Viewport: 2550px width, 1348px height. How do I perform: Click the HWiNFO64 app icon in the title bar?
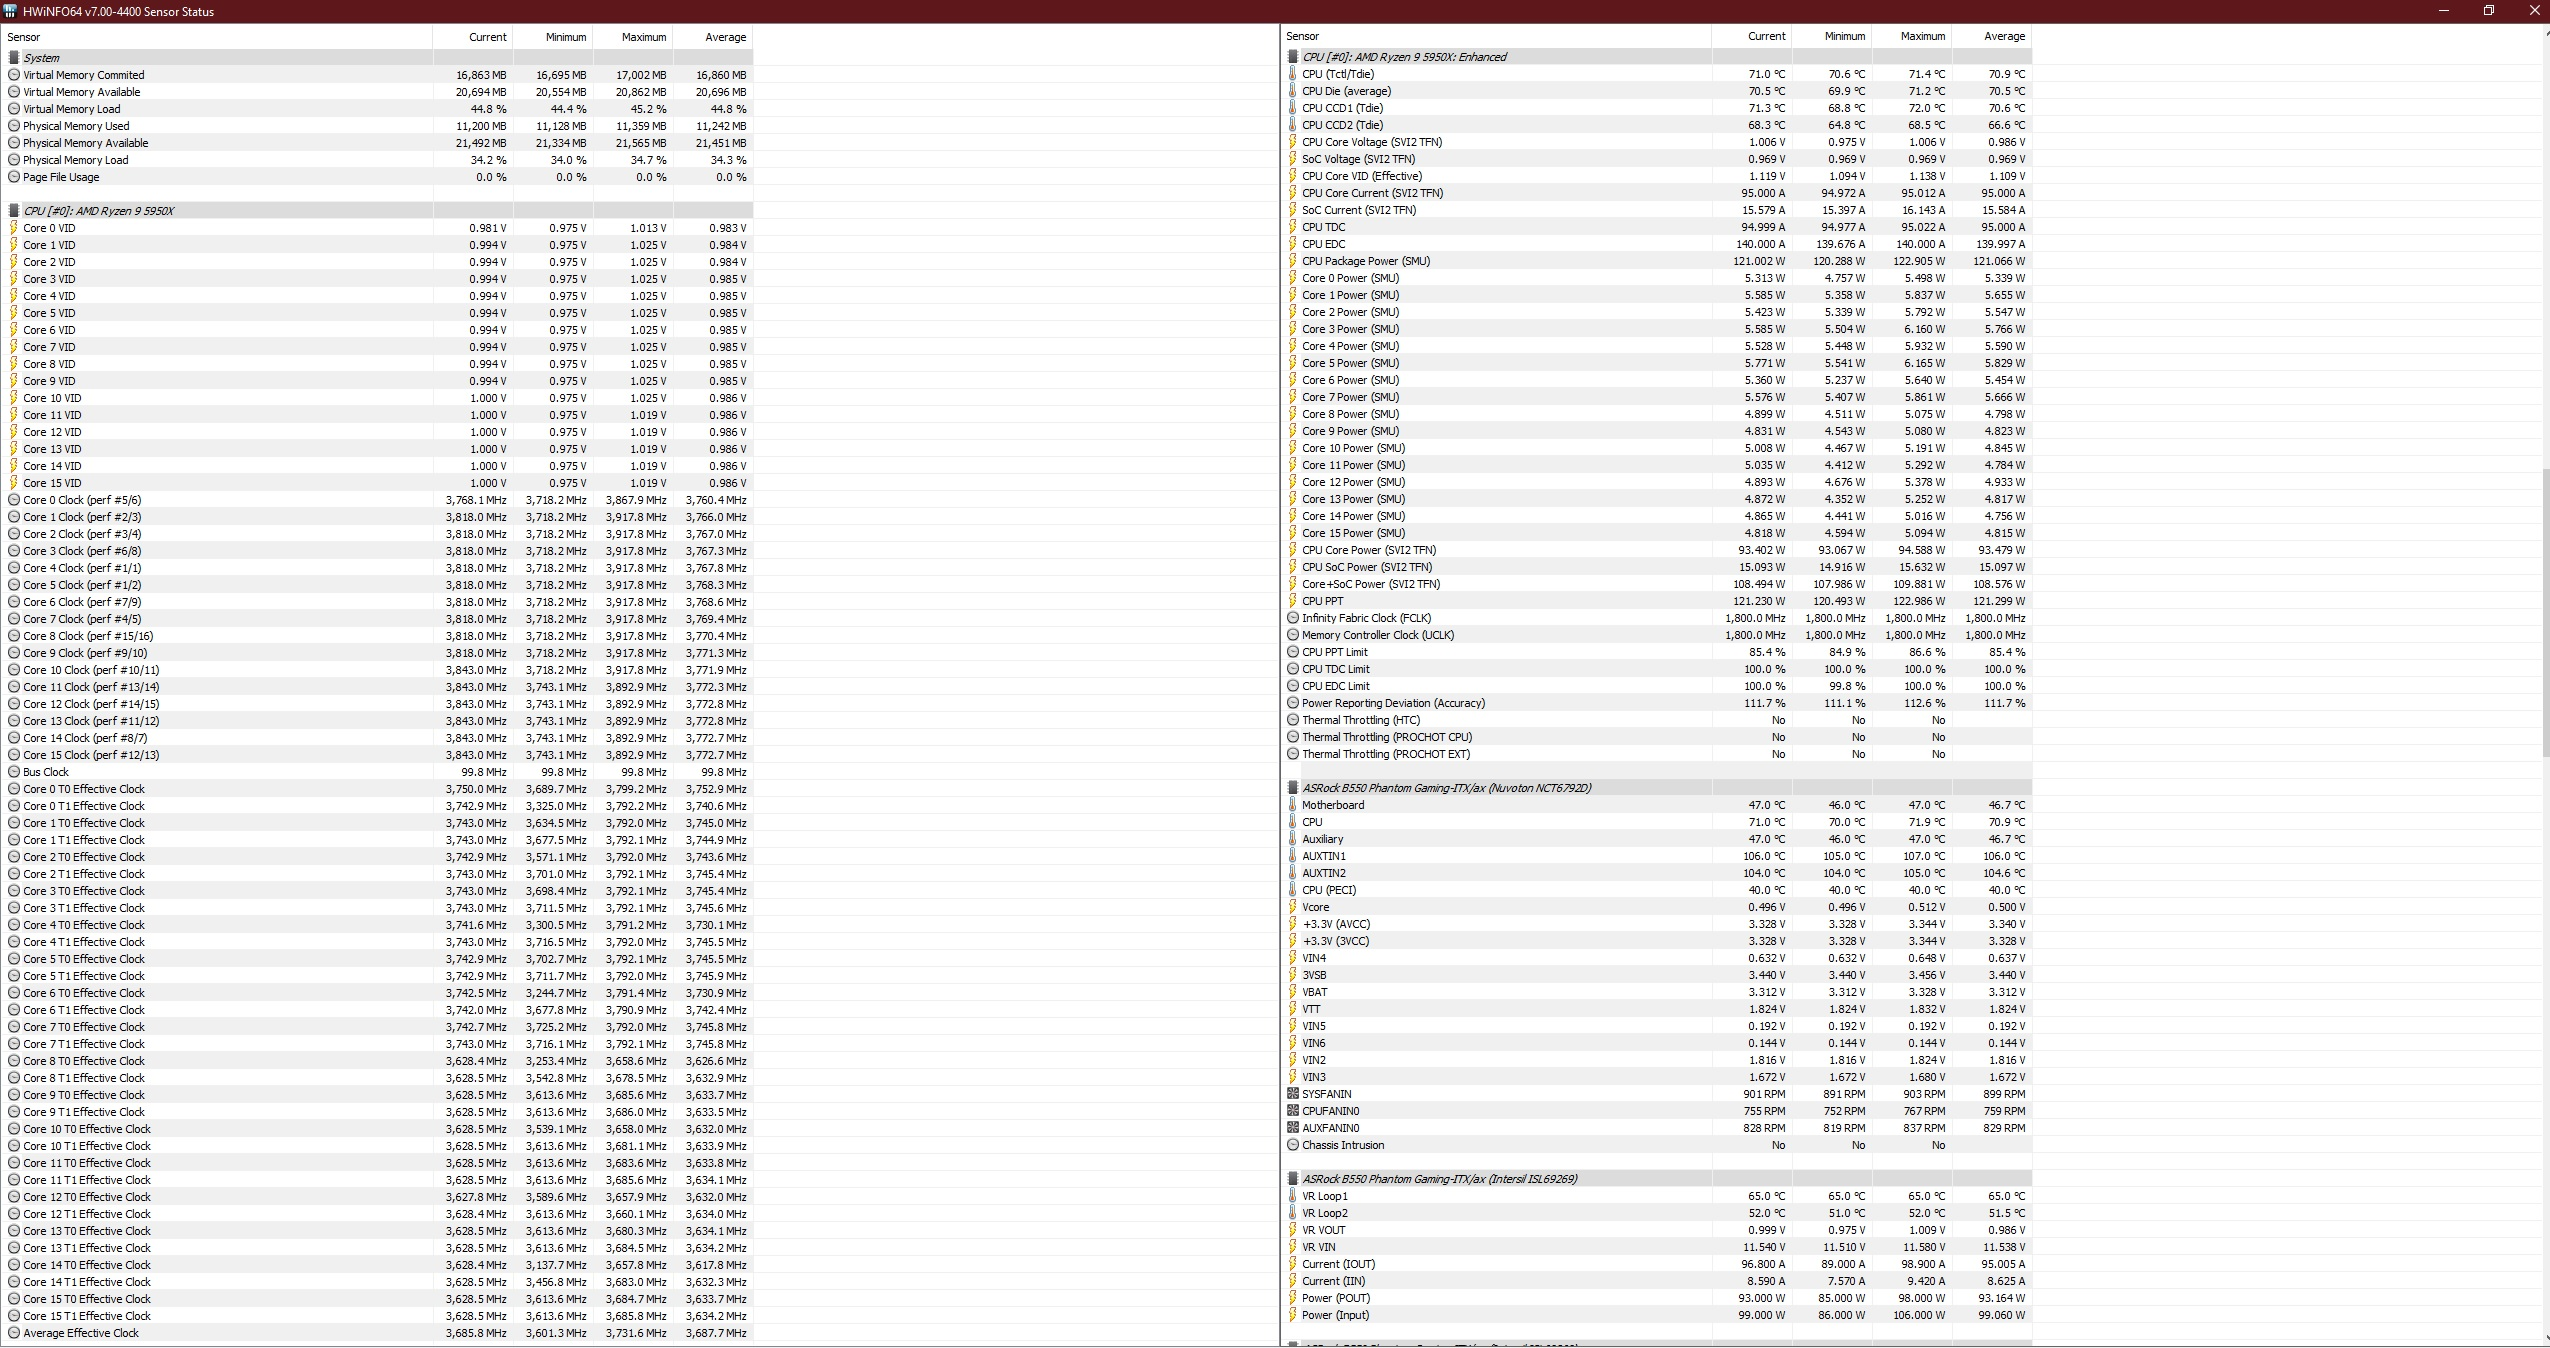click(x=10, y=11)
